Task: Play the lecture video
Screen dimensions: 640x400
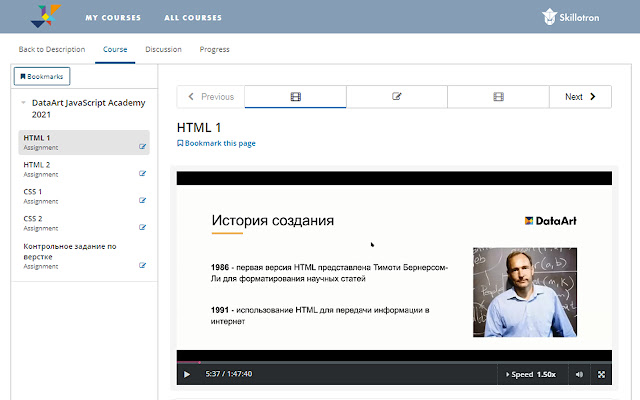Action: [187, 375]
